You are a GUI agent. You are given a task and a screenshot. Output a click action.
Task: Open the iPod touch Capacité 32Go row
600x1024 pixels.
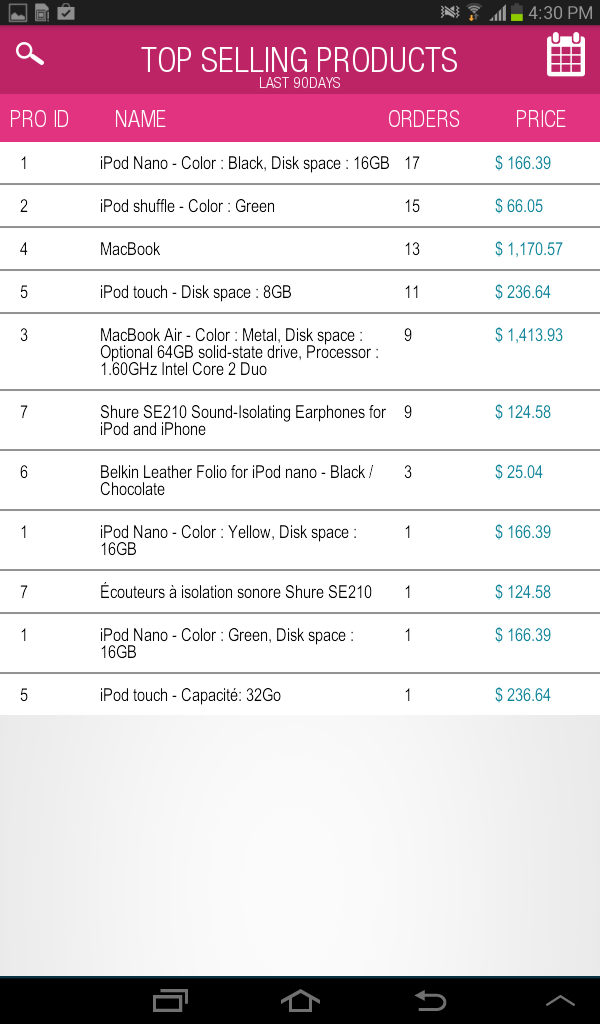click(x=300, y=695)
